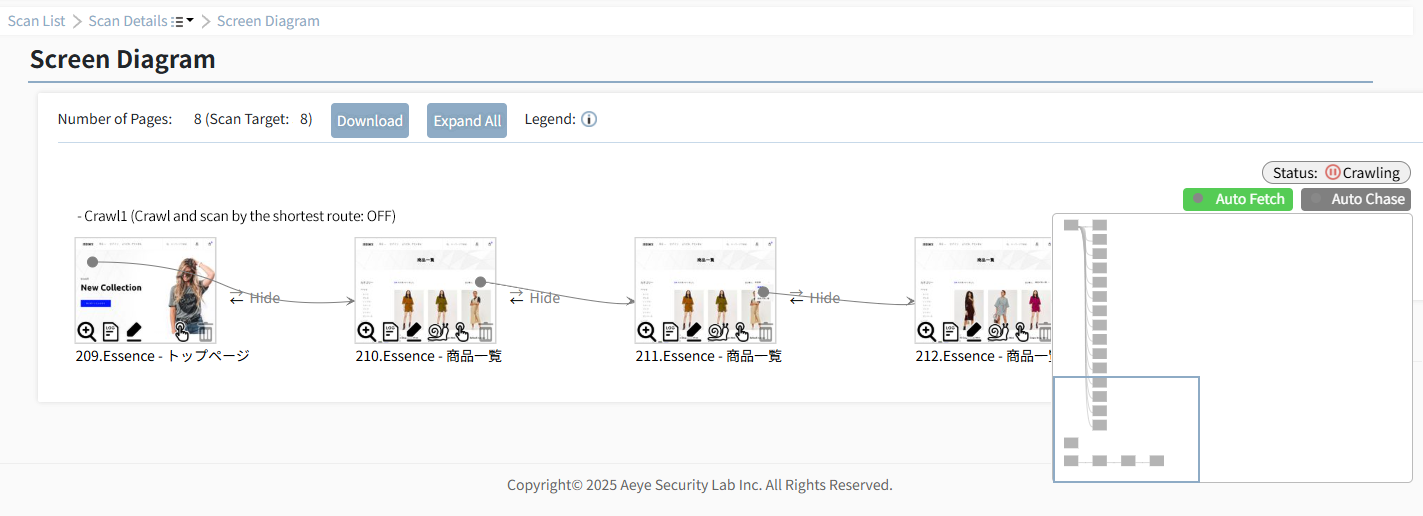Viewport: 1423px width, 516px height.
Task: Hide the transition between pages 211 and 212
Action: [815, 298]
